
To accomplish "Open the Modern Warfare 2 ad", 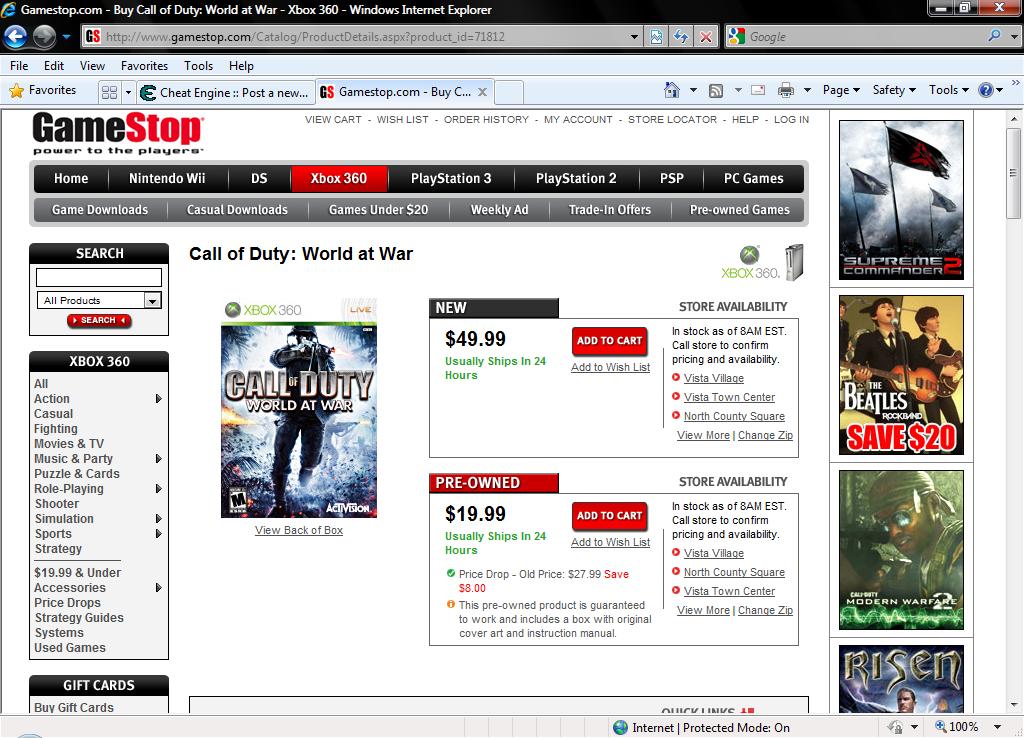I will (901, 550).
